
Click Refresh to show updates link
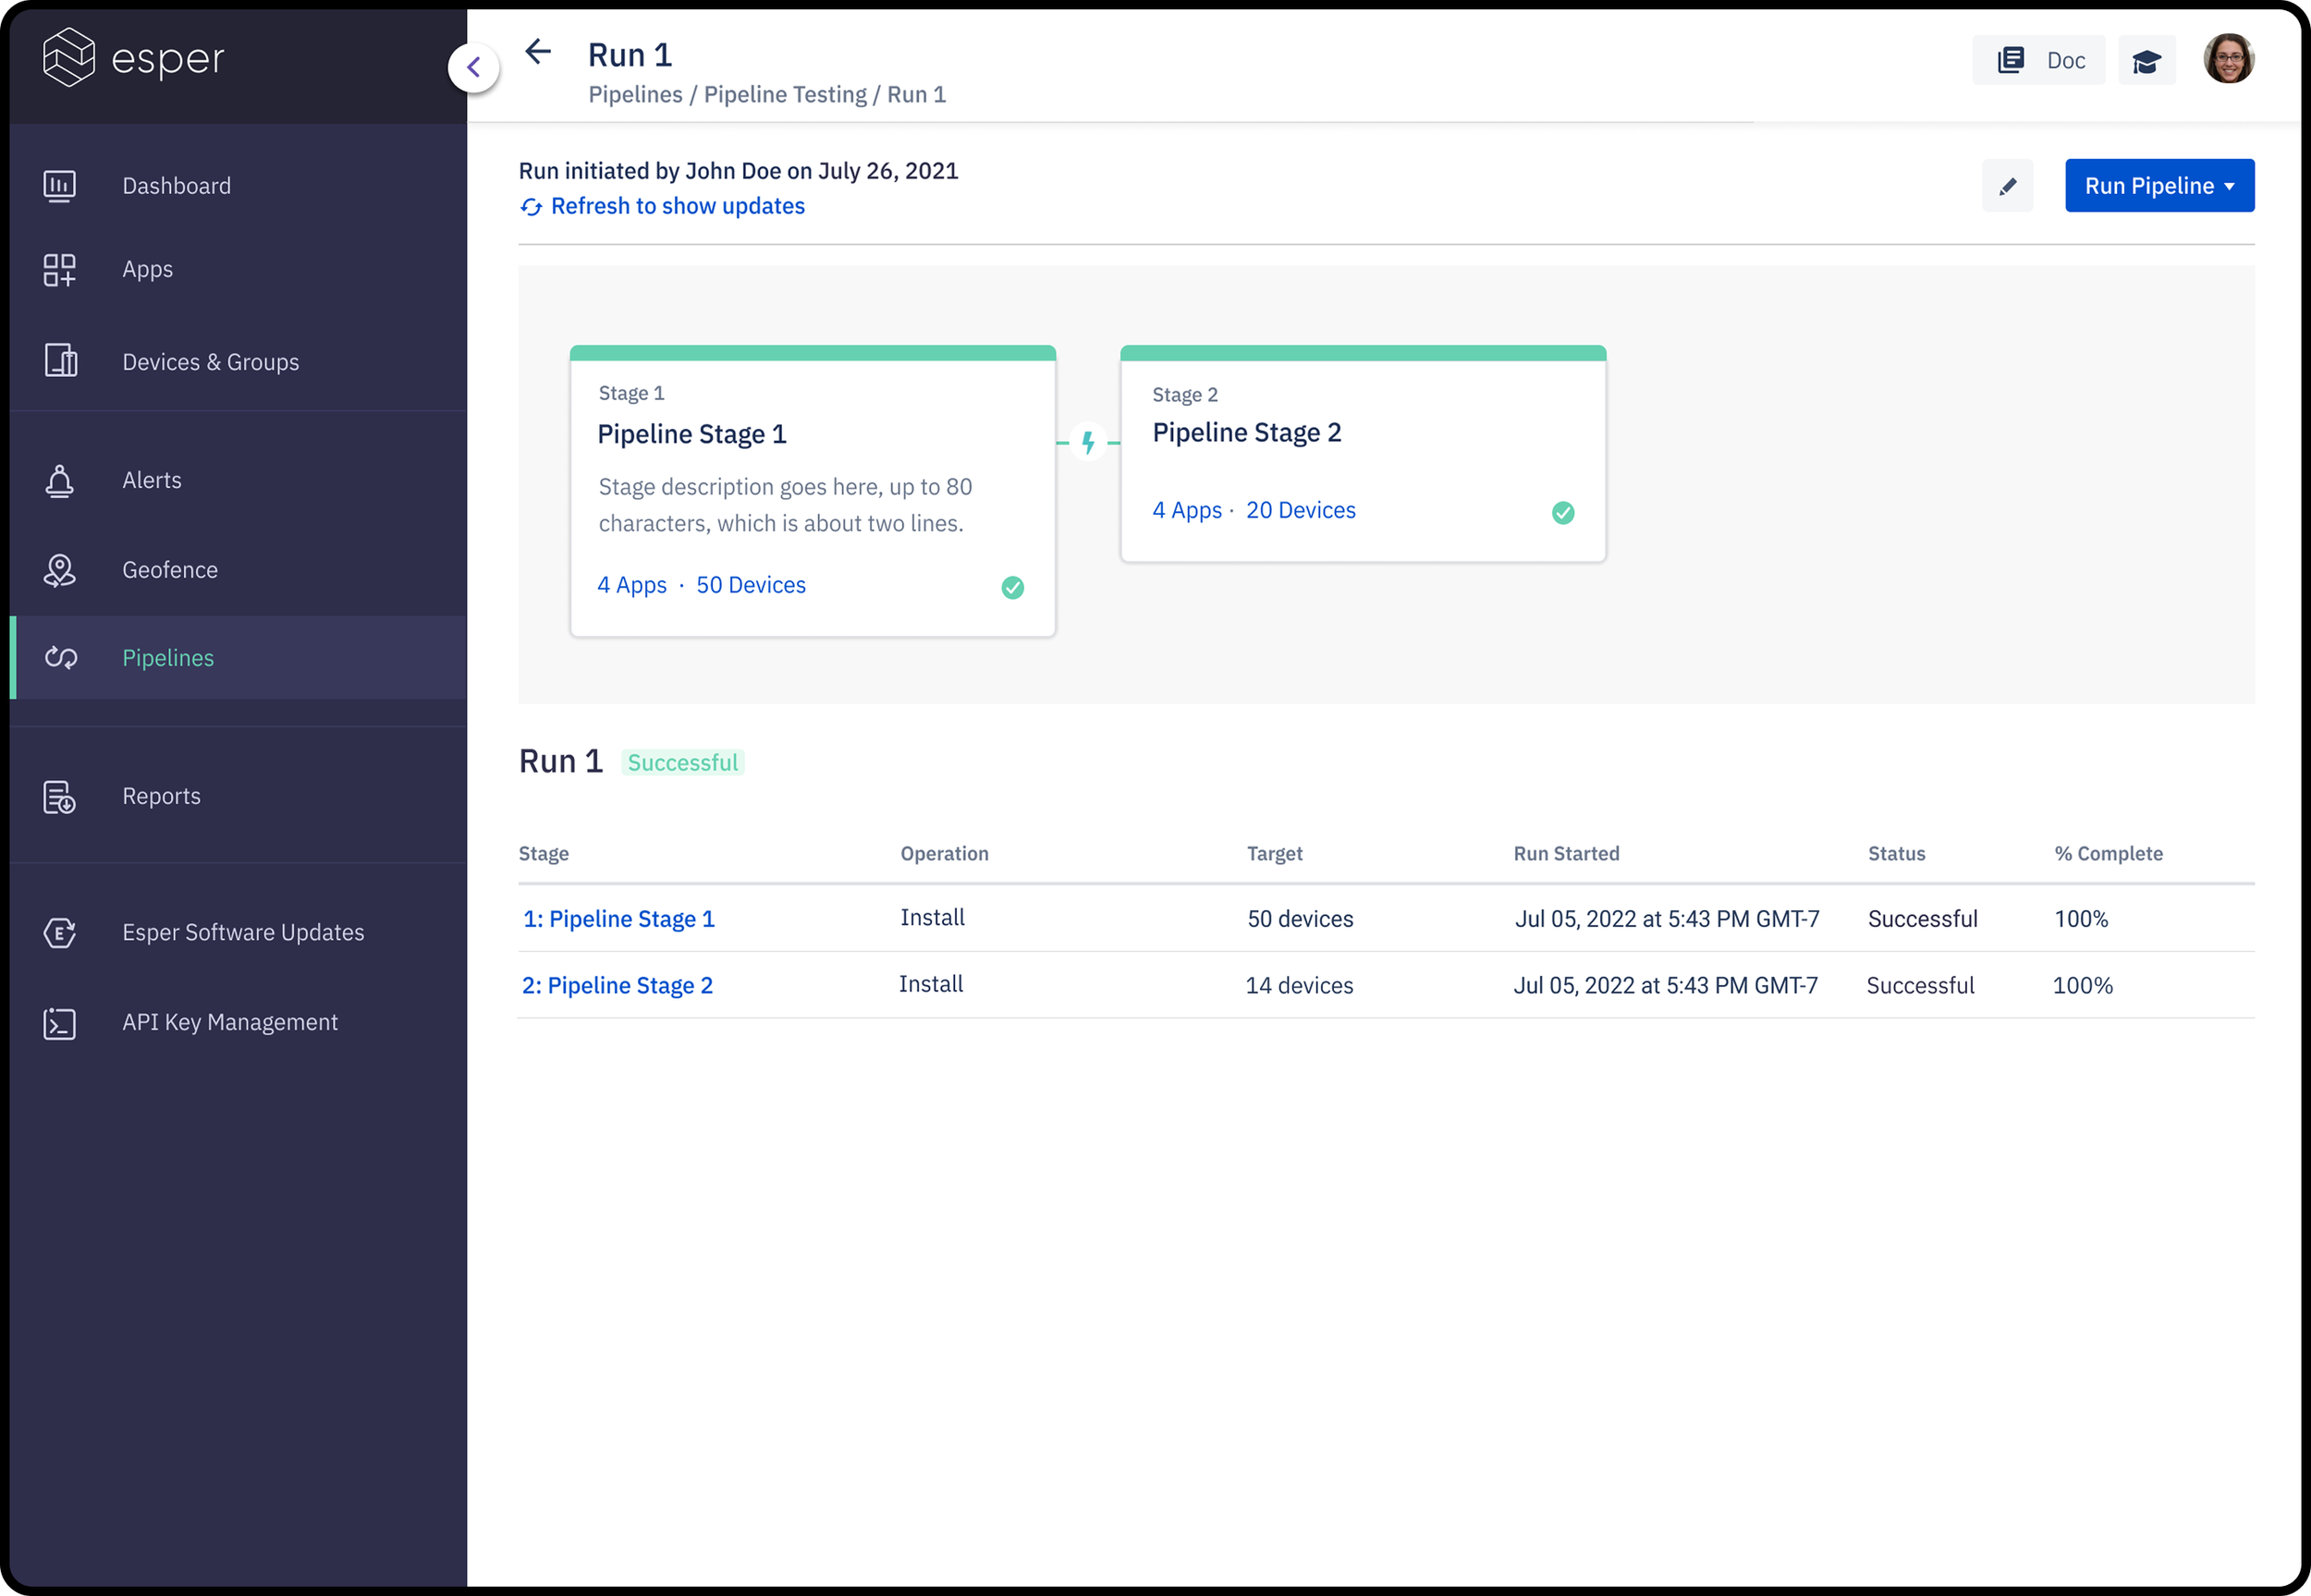pyautogui.click(x=677, y=206)
